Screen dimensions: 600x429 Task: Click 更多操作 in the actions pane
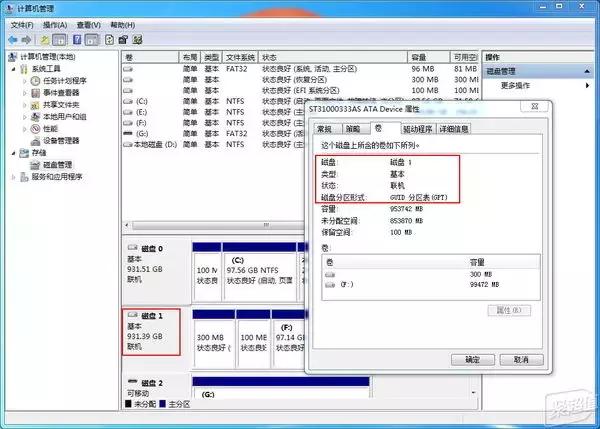515,85
